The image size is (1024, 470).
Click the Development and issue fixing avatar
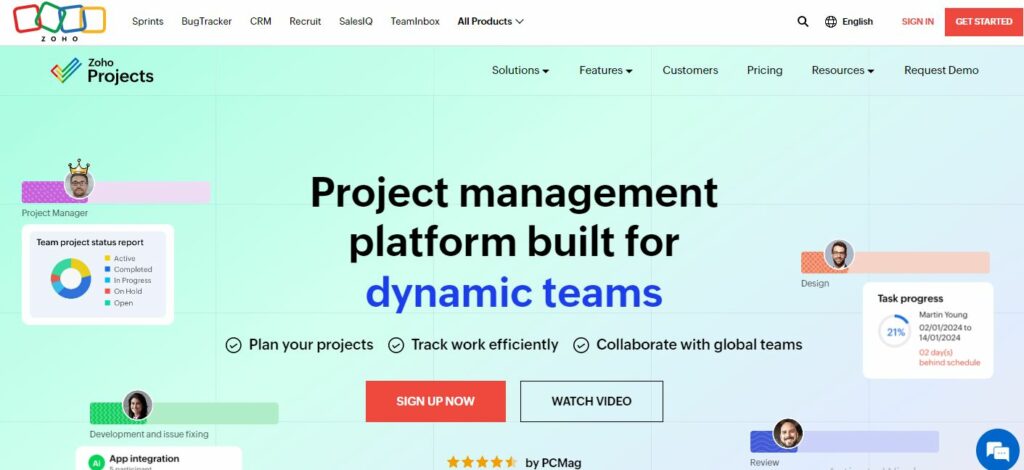click(137, 405)
